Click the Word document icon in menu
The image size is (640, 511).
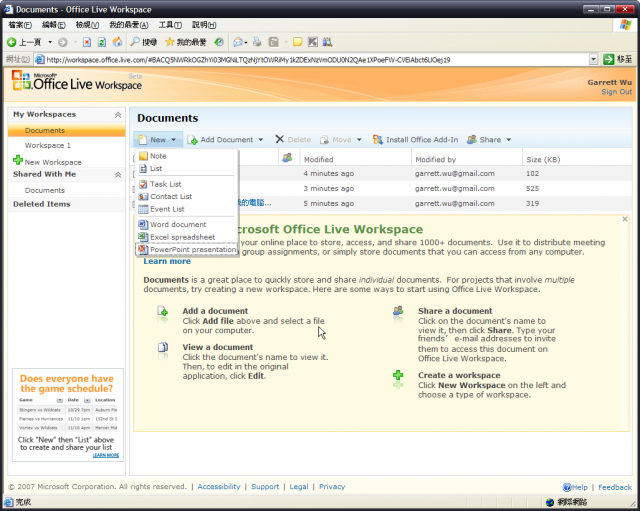tap(143, 224)
